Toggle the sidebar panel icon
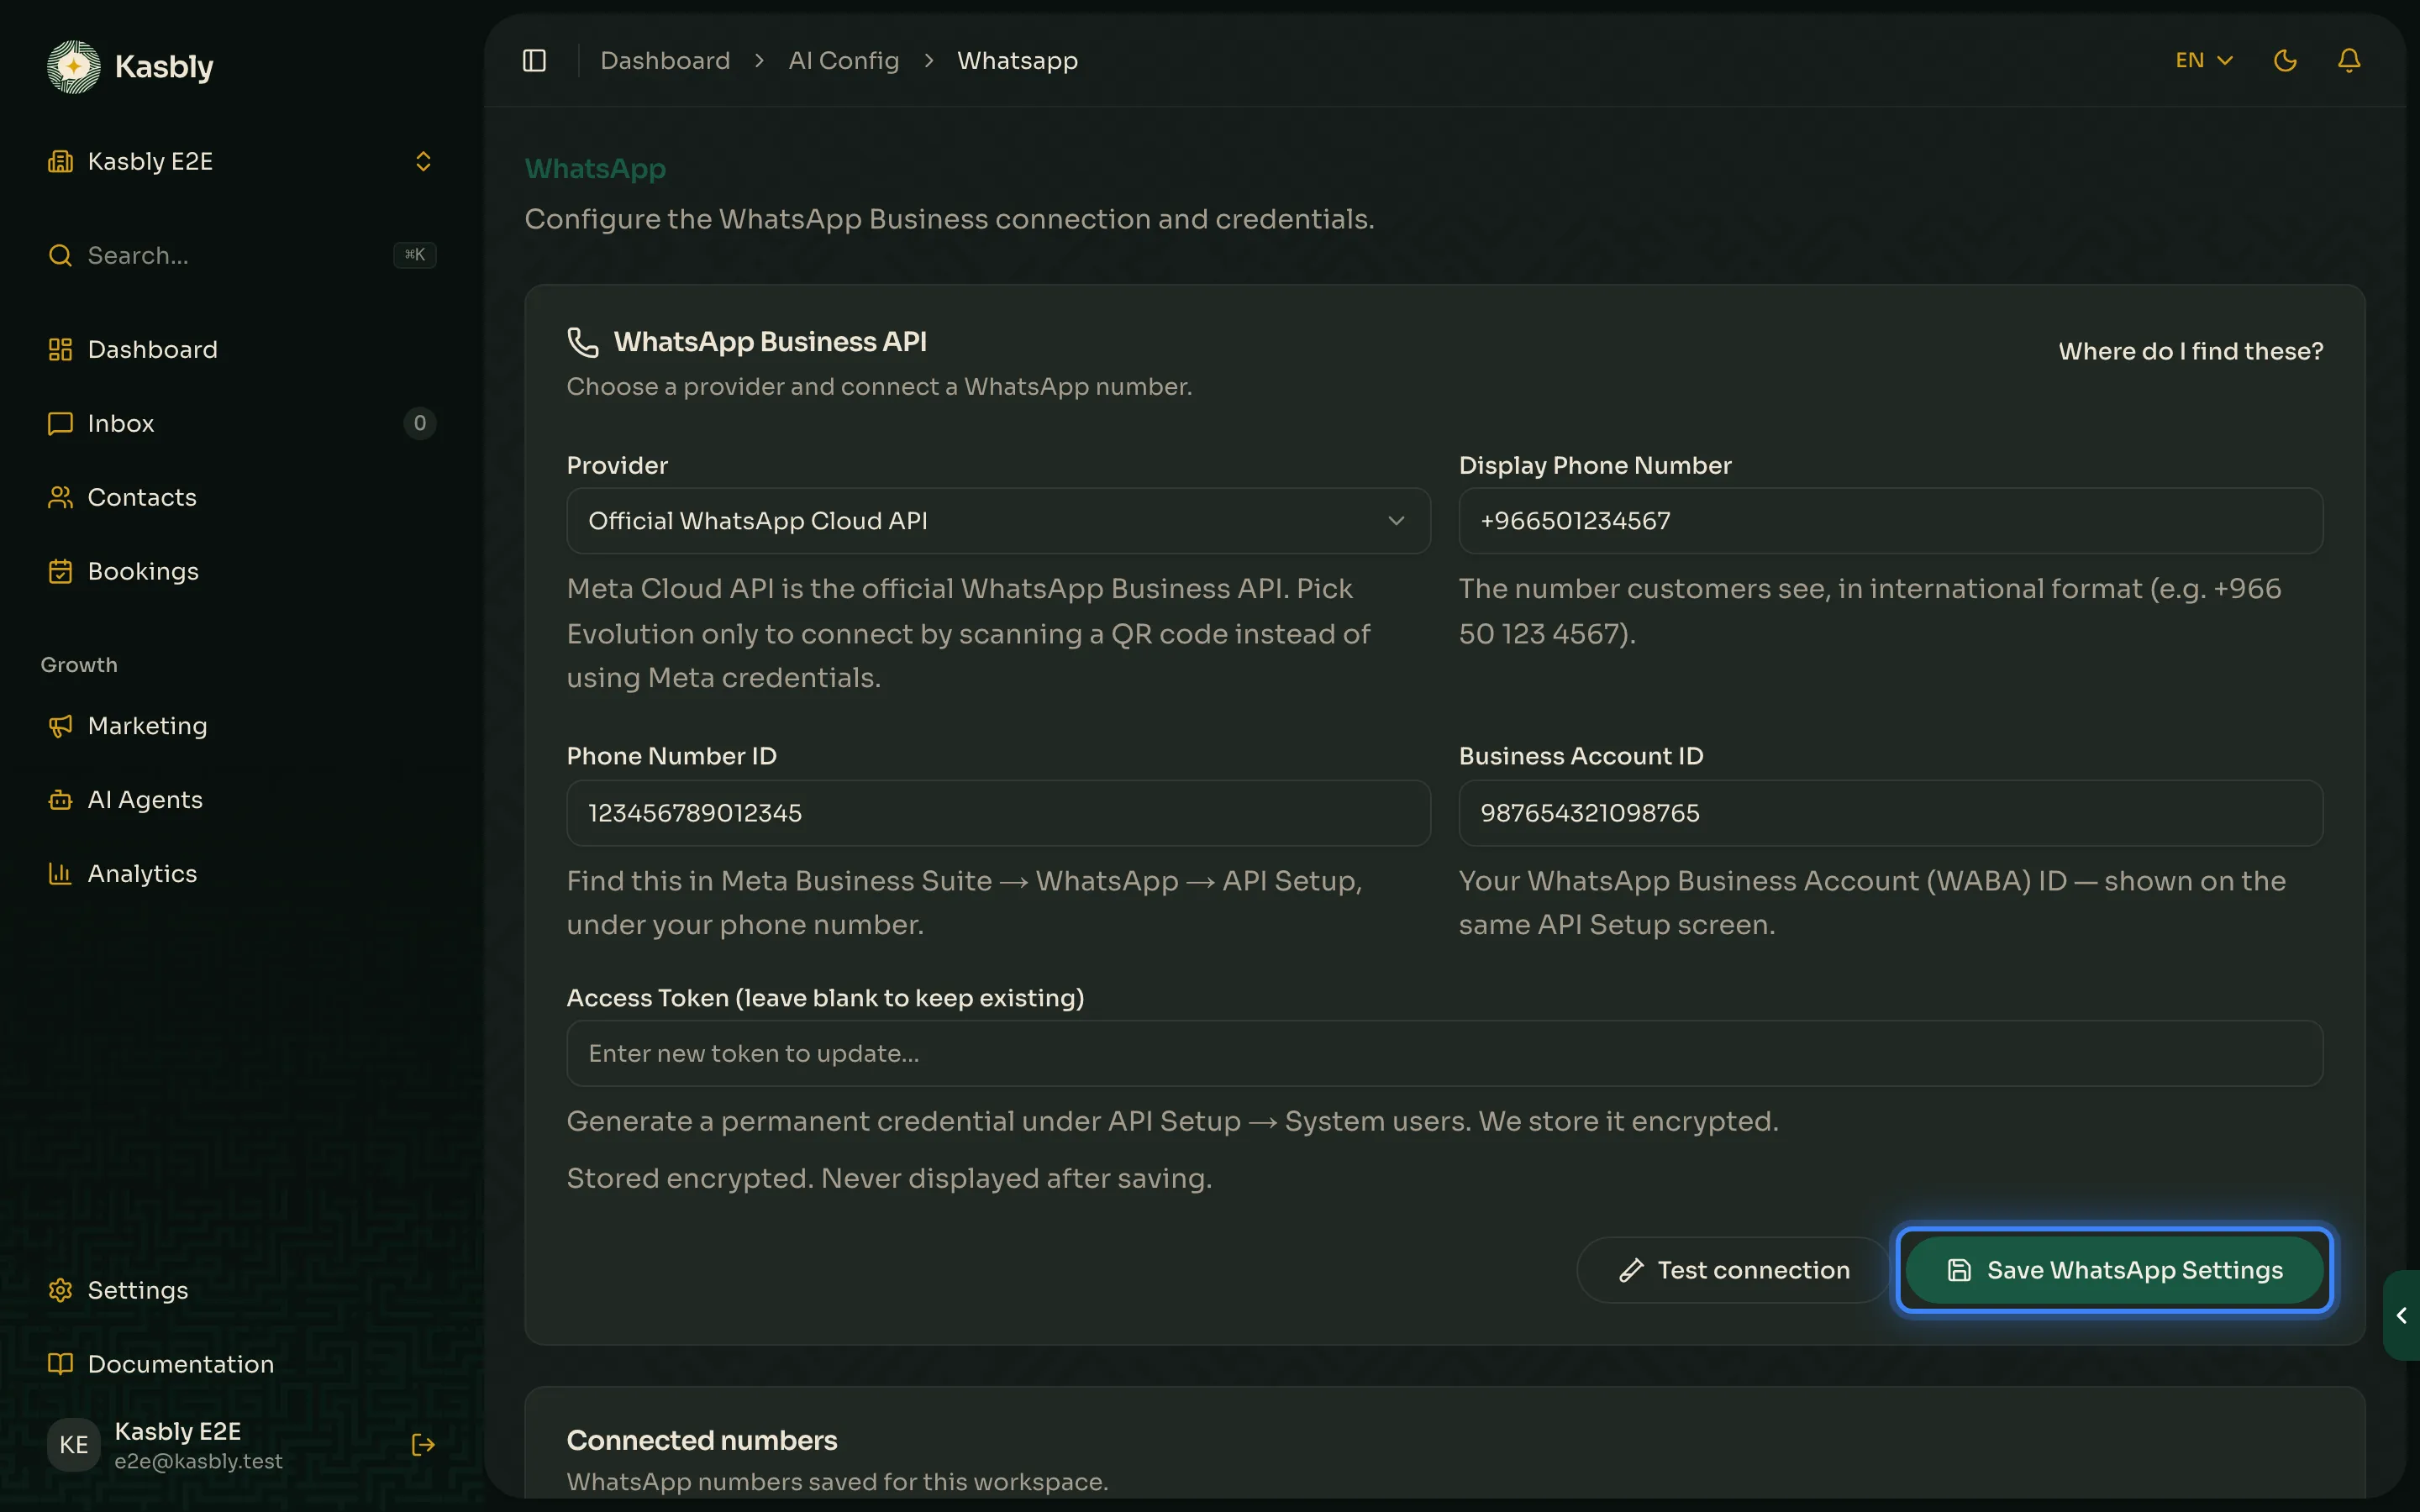The image size is (2420, 1512). 535,61
